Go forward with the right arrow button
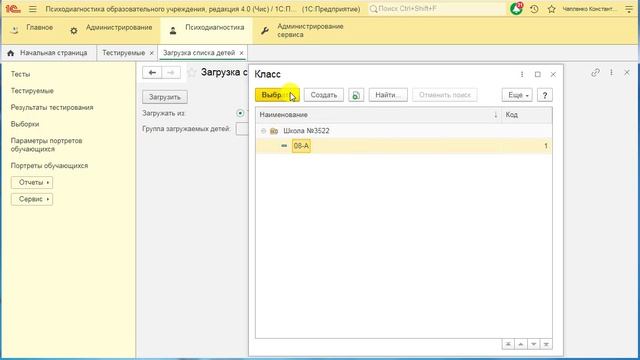 [171, 73]
